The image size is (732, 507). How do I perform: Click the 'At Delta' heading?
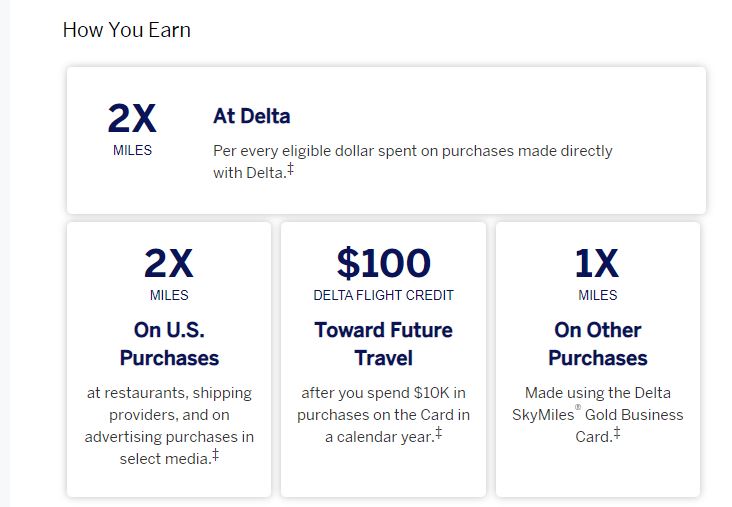click(x=251, y=116)
